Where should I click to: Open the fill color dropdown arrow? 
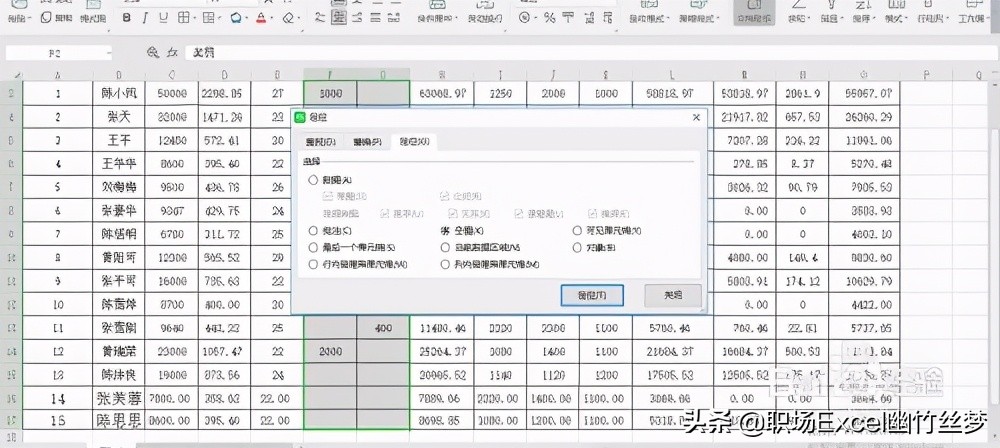pyautogui.click(x=247, y=19)
